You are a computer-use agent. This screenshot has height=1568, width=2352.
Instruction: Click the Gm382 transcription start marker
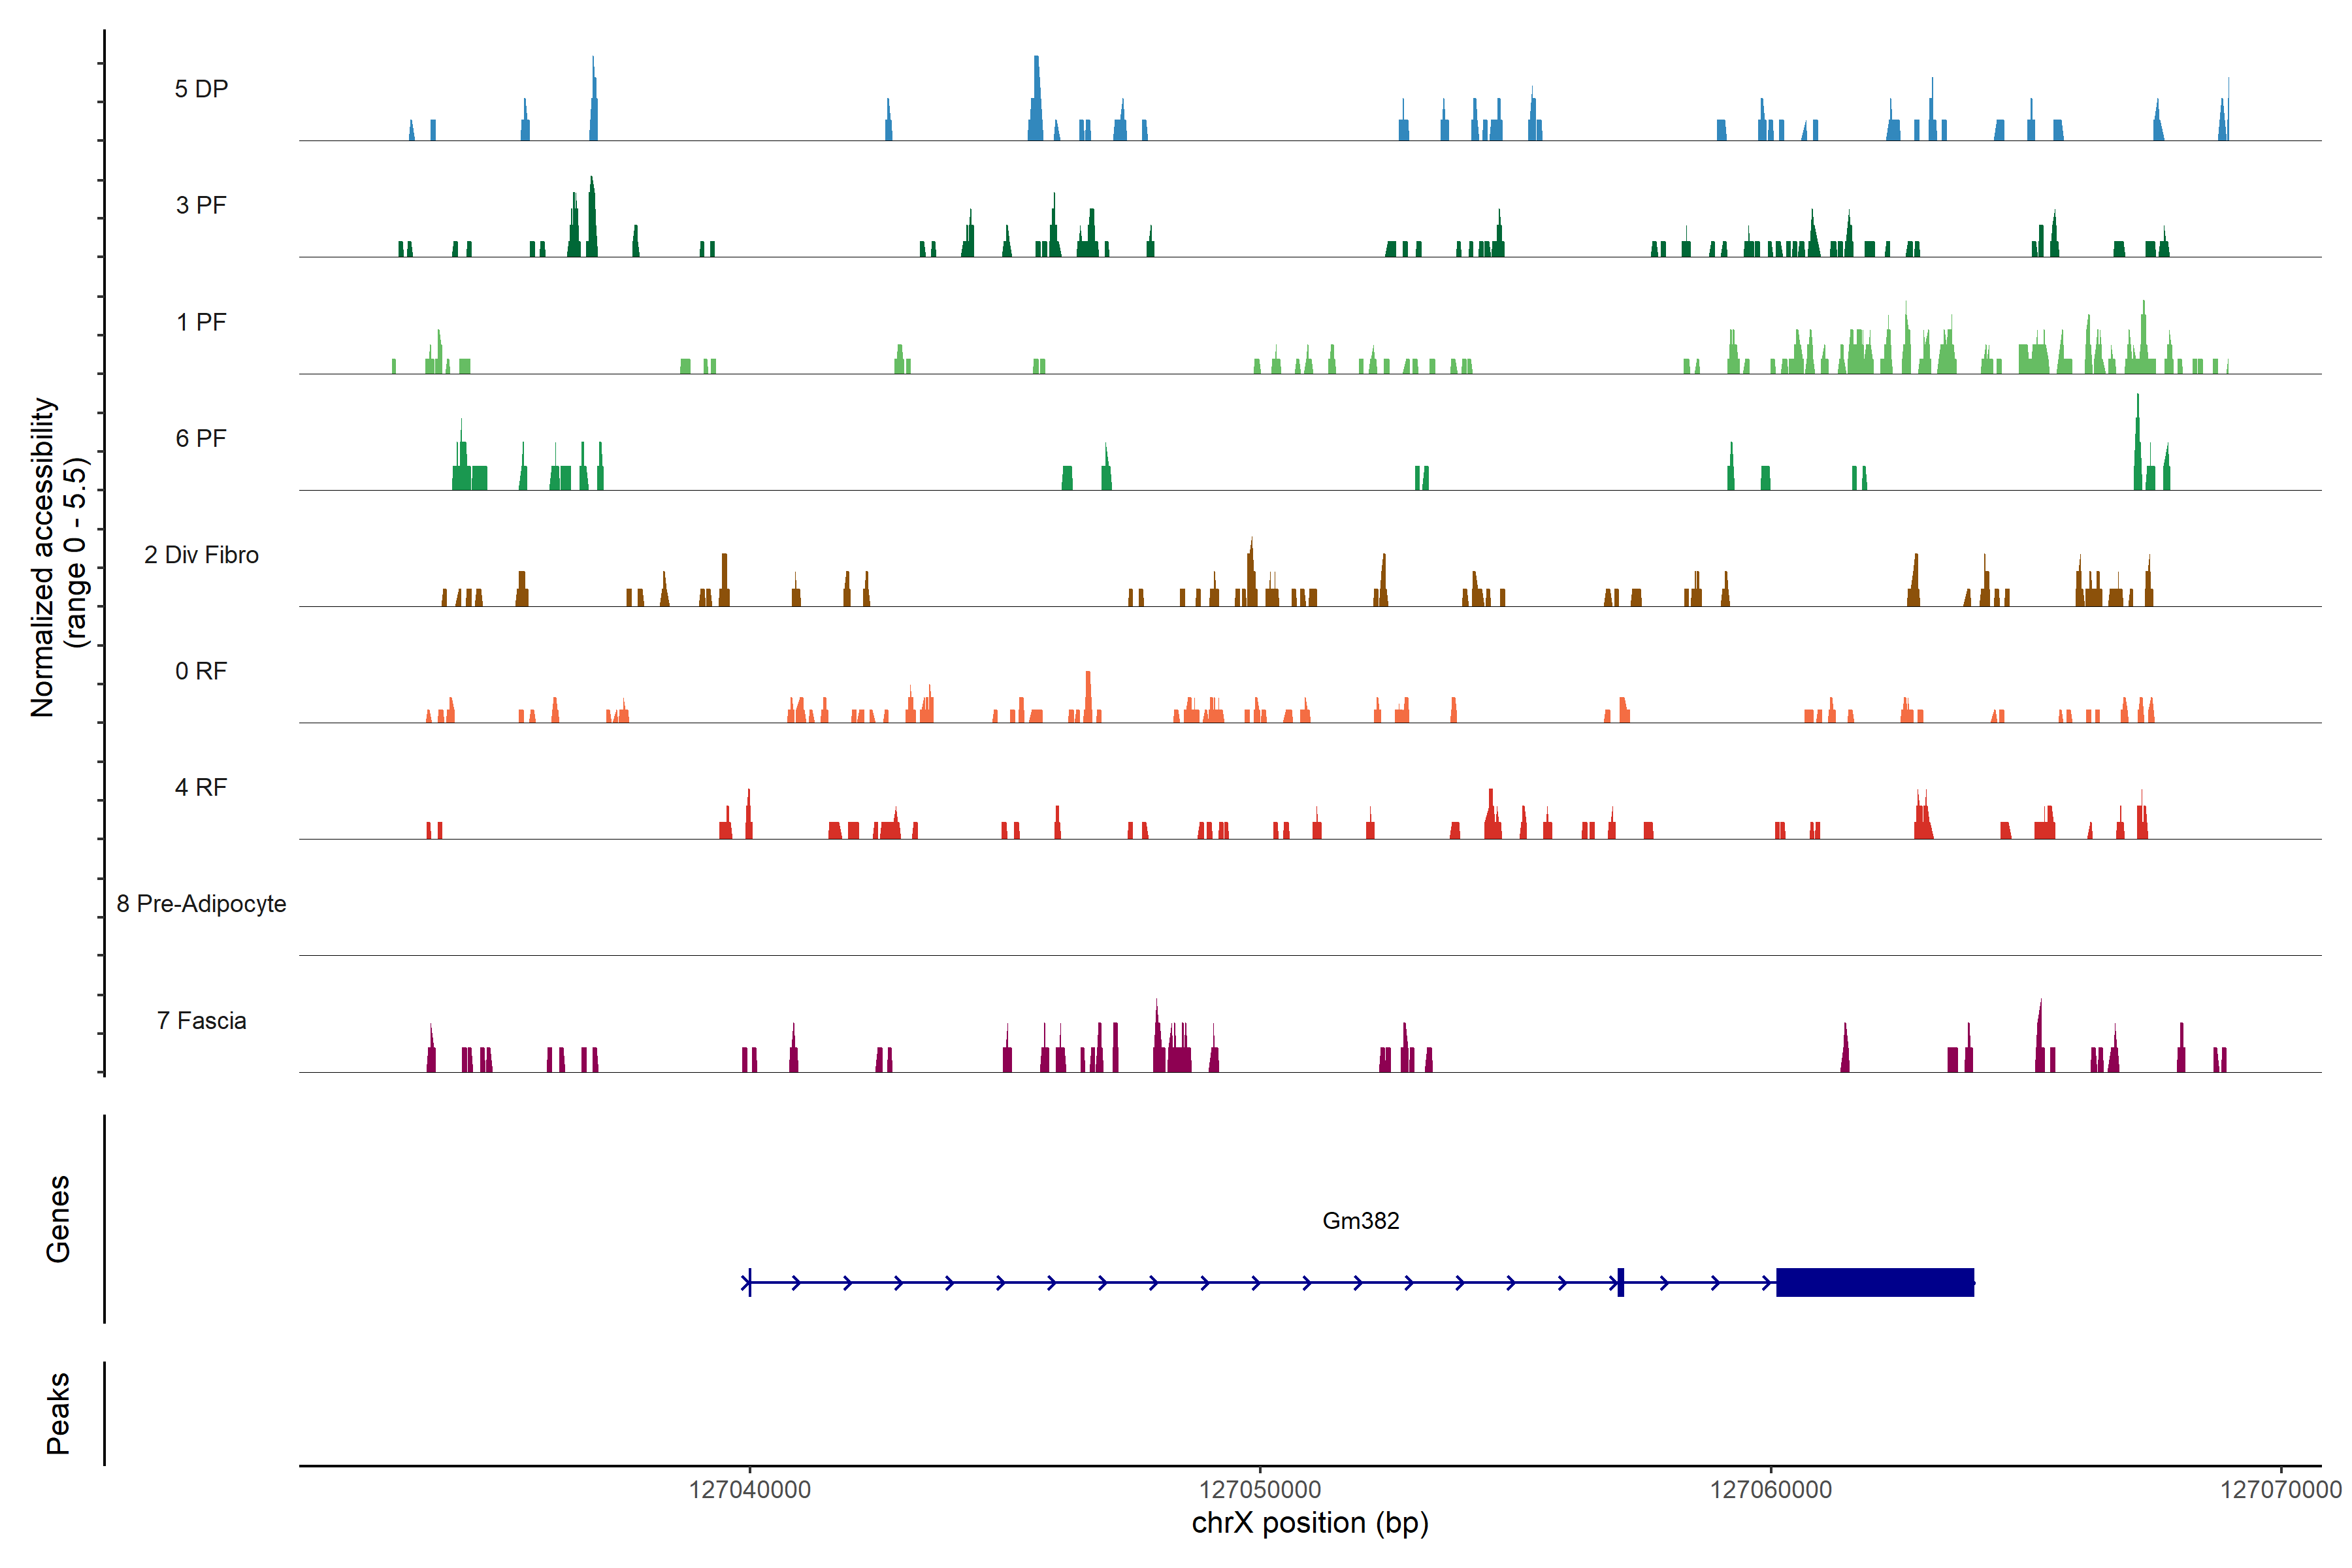(x=749, y=1282)
